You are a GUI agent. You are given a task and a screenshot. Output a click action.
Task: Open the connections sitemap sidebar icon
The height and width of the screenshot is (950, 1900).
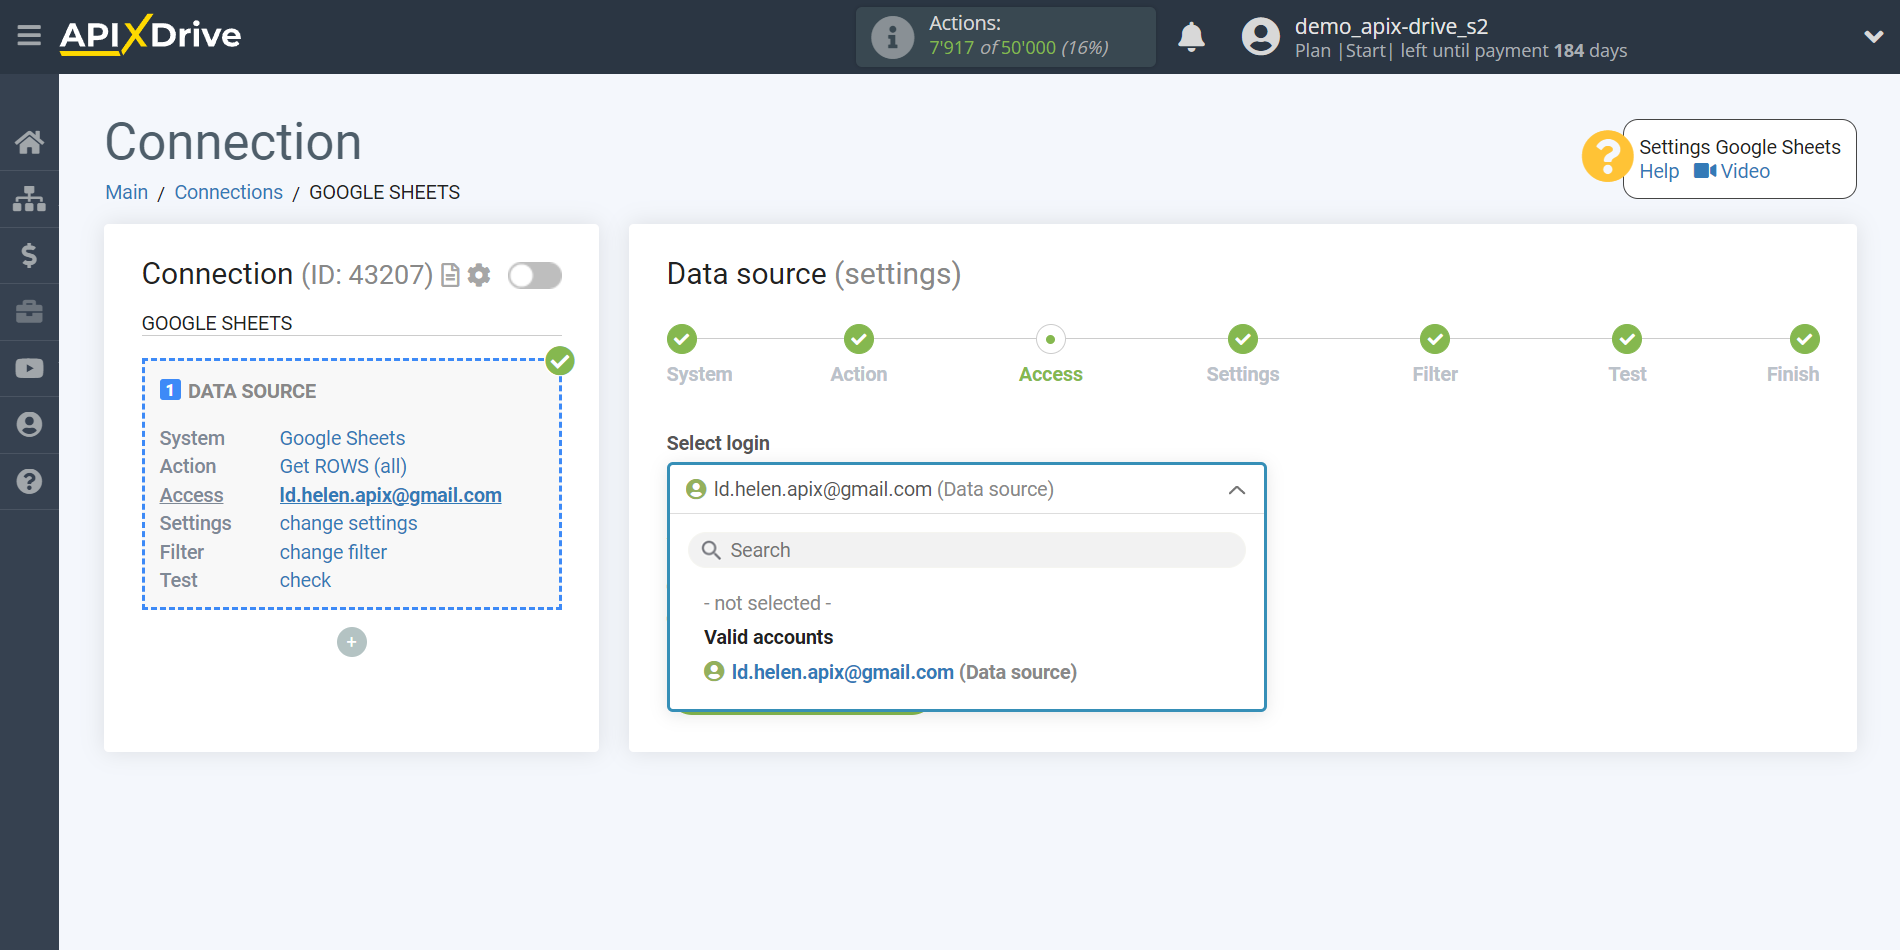tap(29, 199)
